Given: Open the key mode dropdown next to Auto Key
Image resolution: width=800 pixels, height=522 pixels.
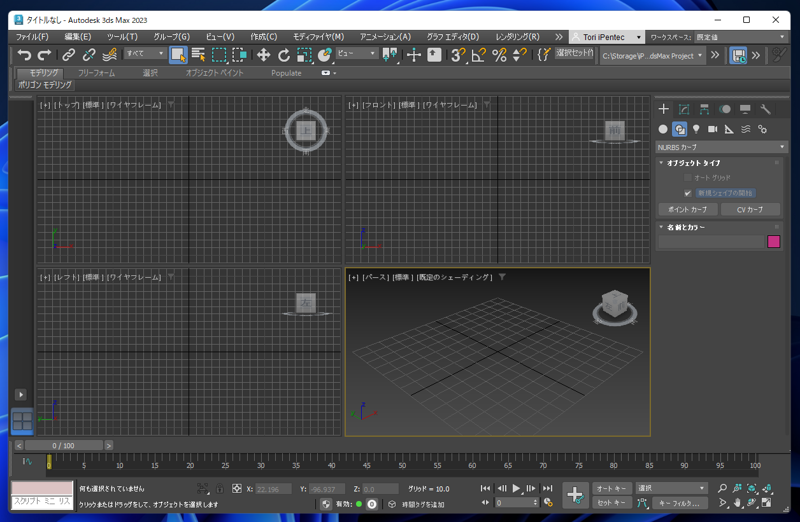Looking at the screenshot, I should tap(671, 488).
